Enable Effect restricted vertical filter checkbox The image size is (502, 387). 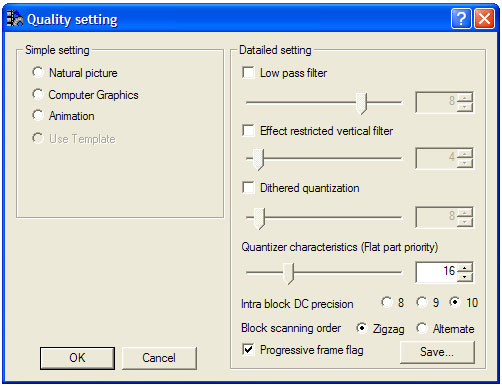[x=248, y=130]
